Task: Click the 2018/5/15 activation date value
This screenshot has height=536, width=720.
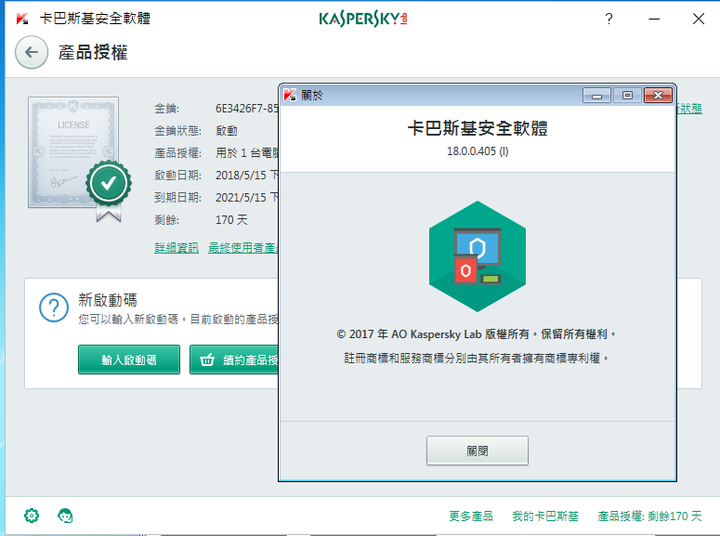Action: 247,175
